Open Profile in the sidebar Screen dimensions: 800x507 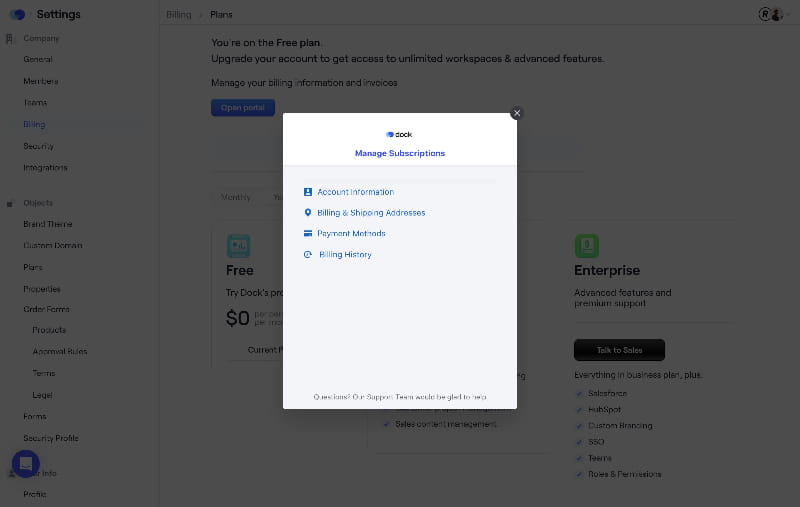tap(35, 494)
